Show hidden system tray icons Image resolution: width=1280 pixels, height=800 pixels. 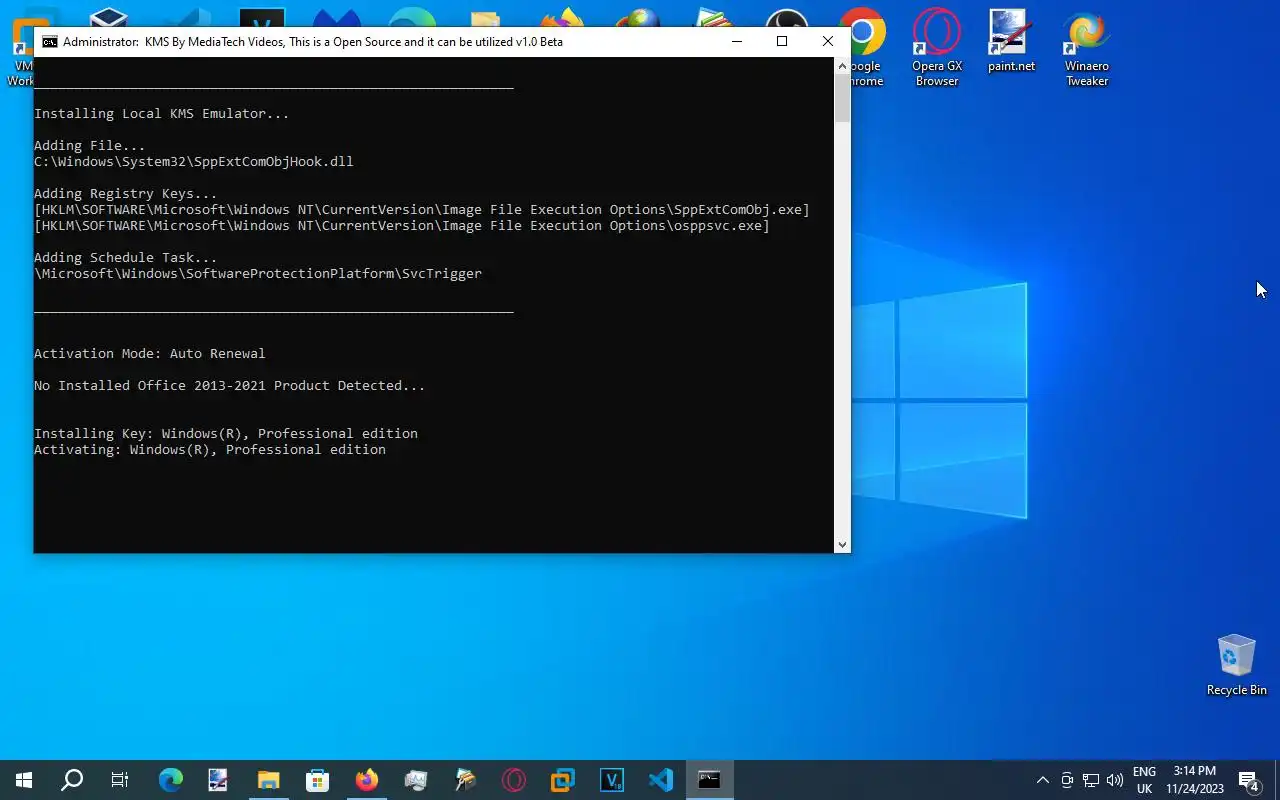click(1043, 780)
